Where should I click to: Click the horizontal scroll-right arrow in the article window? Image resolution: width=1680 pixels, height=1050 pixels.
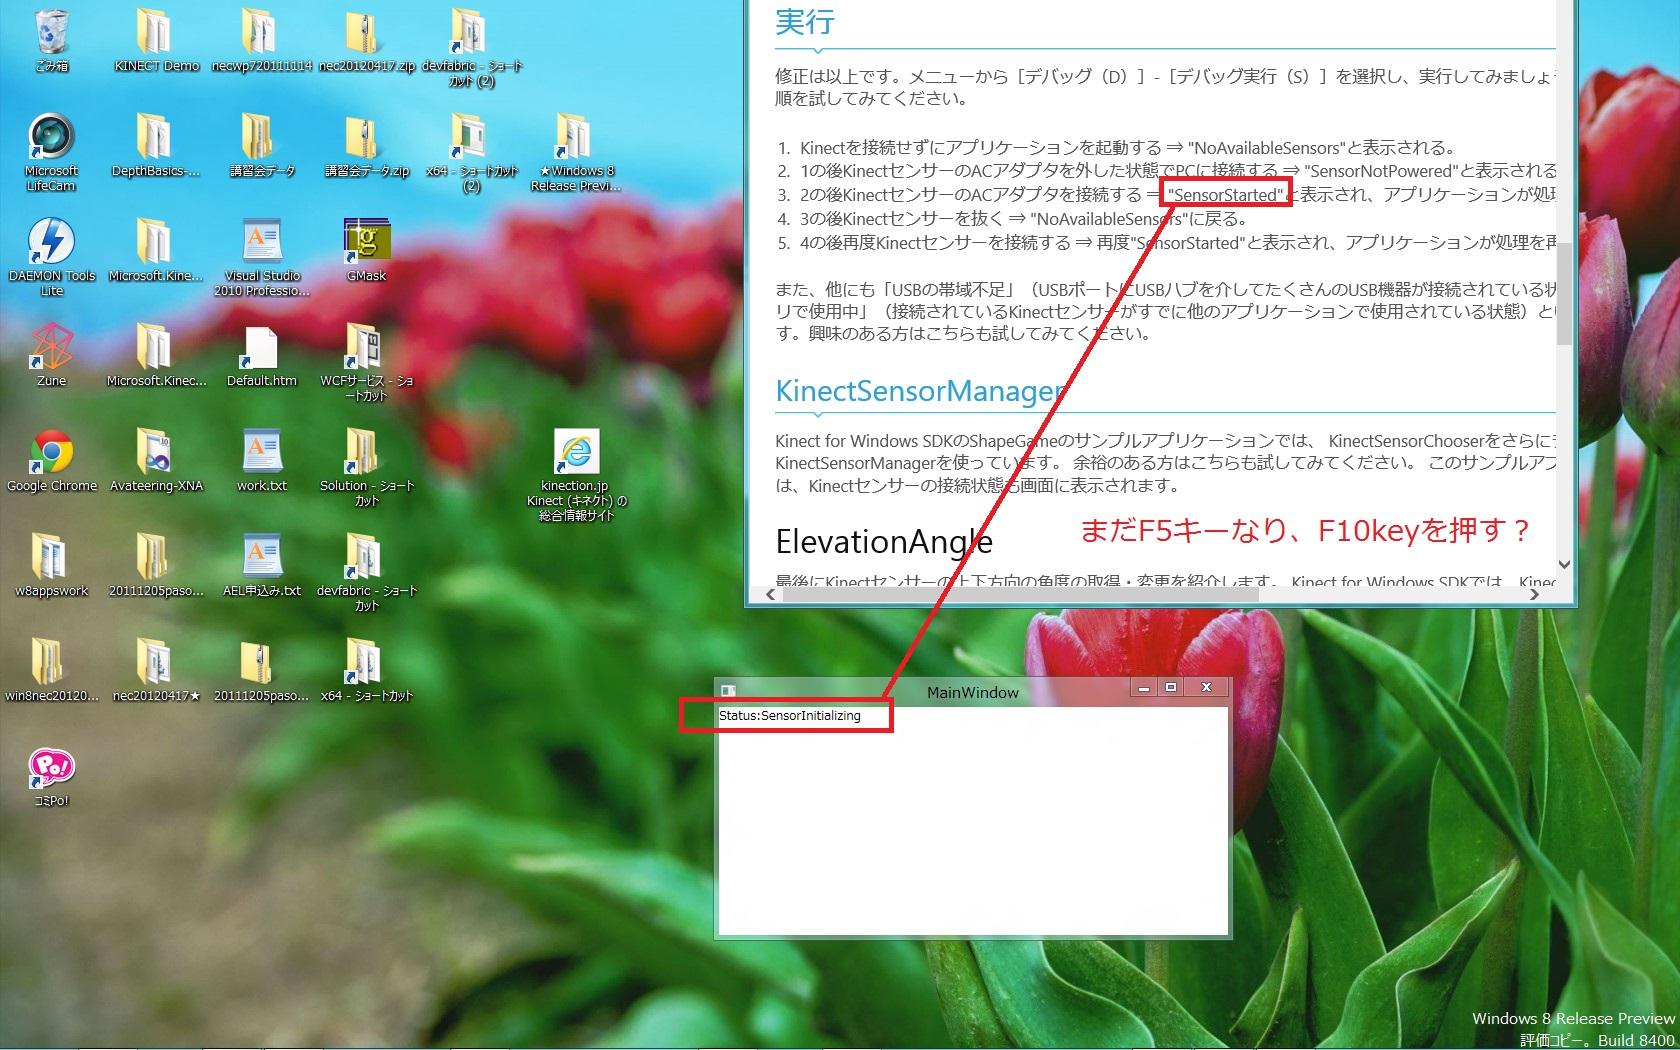1535,594
